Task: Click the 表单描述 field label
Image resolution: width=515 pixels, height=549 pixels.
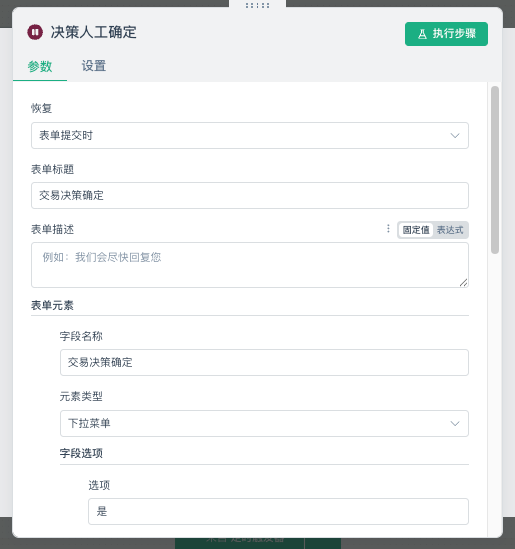Action: pyautogui.click(x=53, y=230)
